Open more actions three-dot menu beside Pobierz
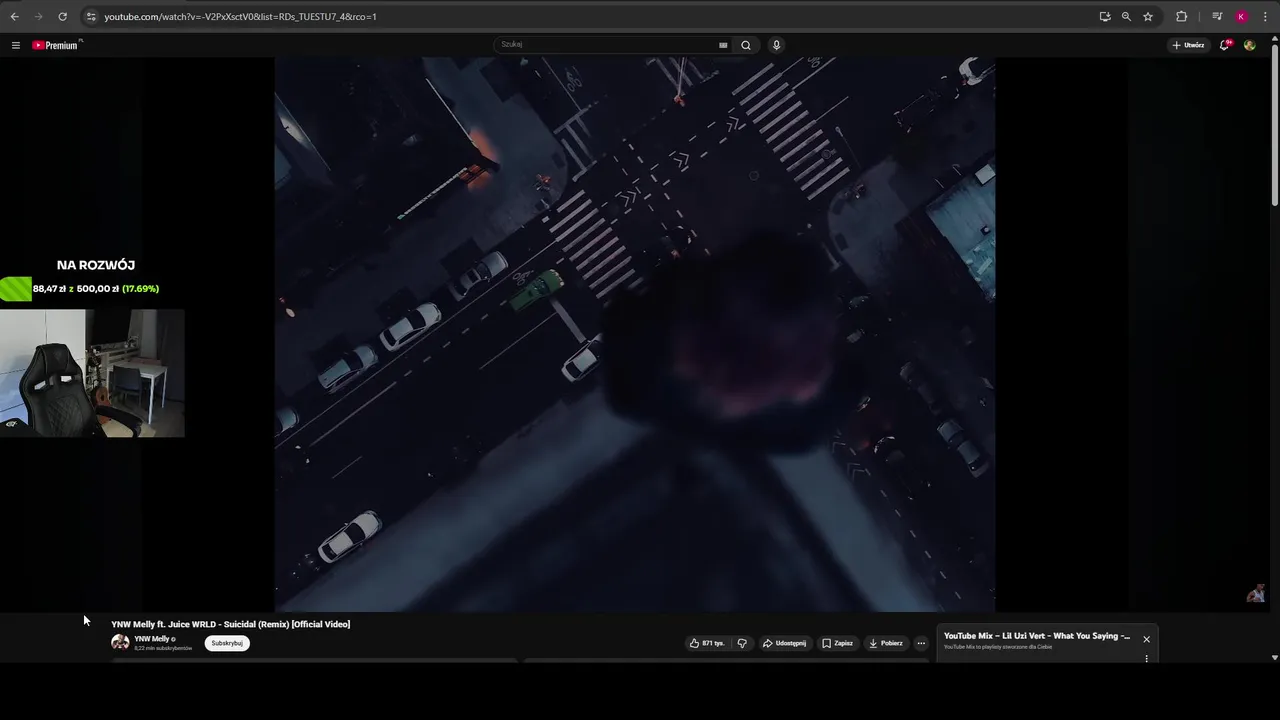 pos(921,643)
